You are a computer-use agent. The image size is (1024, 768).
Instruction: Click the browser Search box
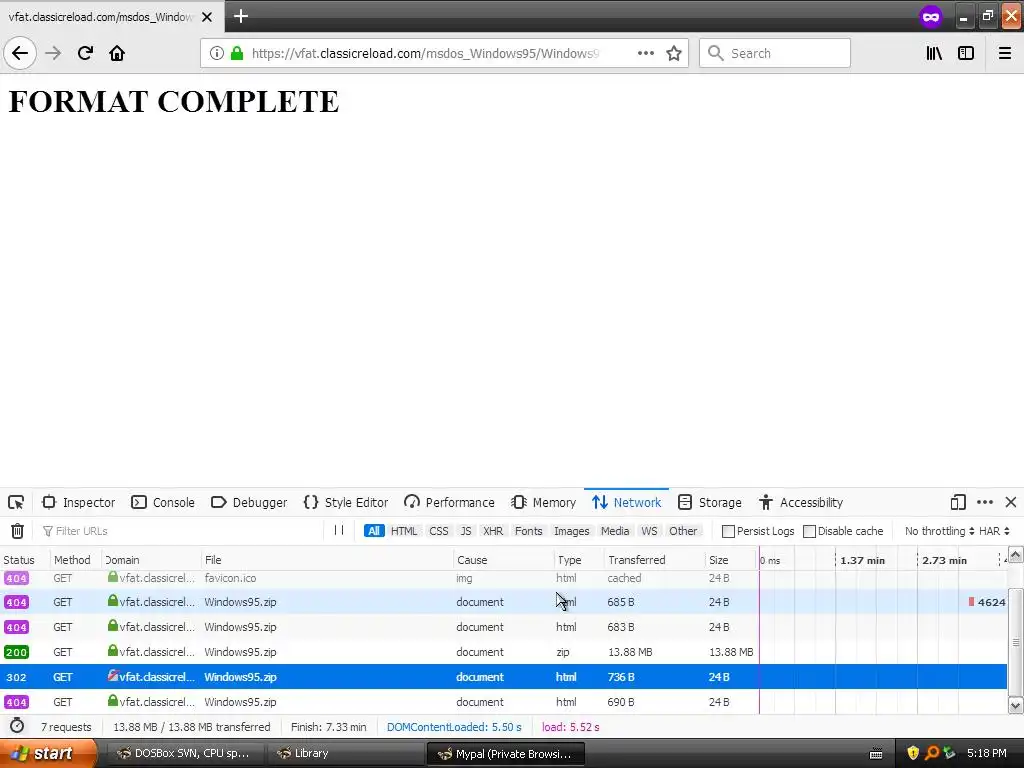click(775, 53)
